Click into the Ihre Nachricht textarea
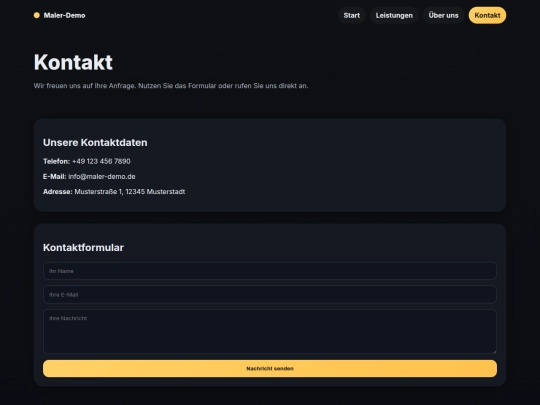Screen dimensions: 540x405 270,331
